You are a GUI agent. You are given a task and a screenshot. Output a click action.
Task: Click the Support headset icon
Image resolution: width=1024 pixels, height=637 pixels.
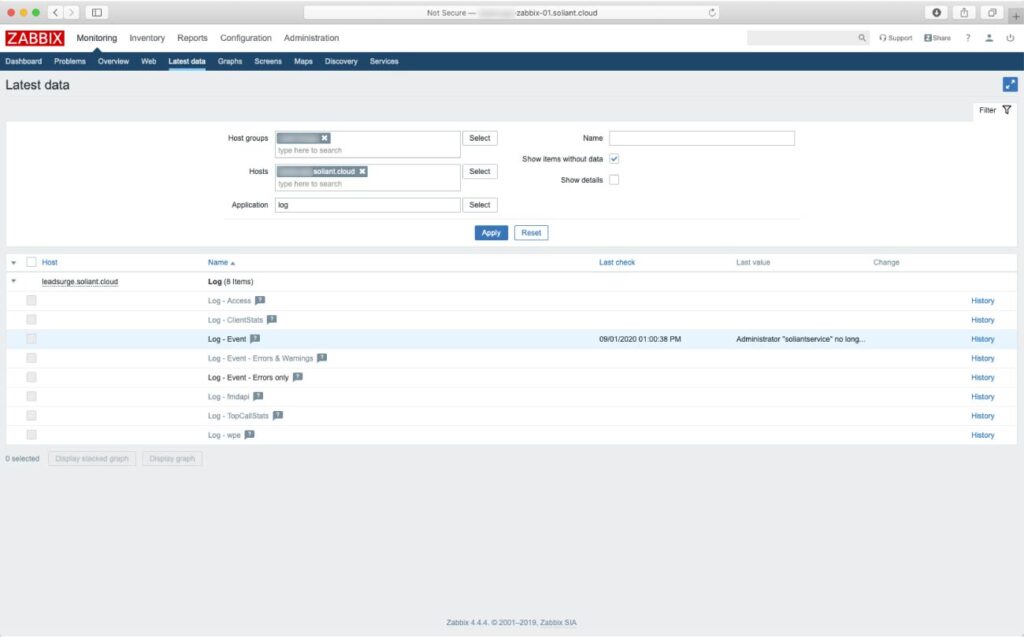(883, 38)
